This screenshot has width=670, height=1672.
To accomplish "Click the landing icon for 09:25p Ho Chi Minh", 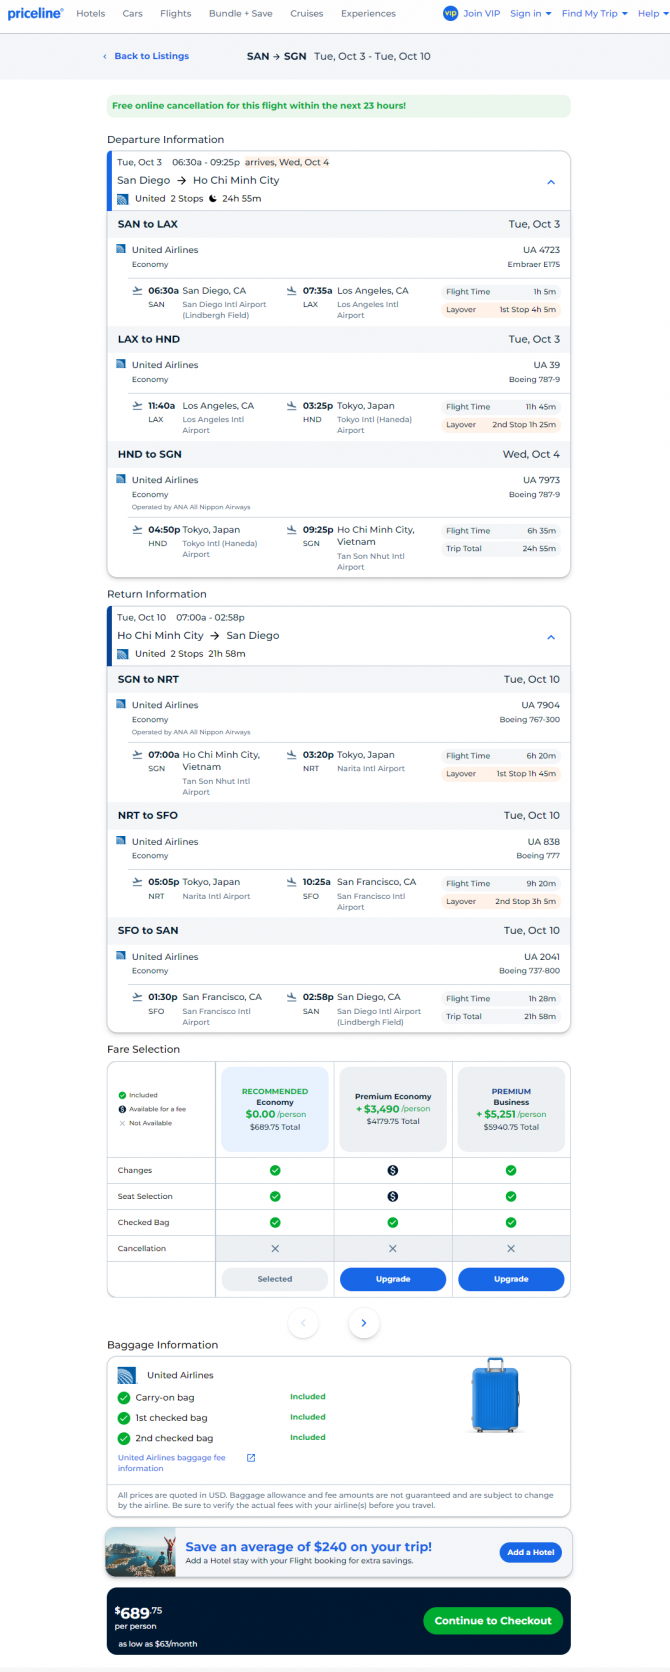I will (x=292, y=530).
